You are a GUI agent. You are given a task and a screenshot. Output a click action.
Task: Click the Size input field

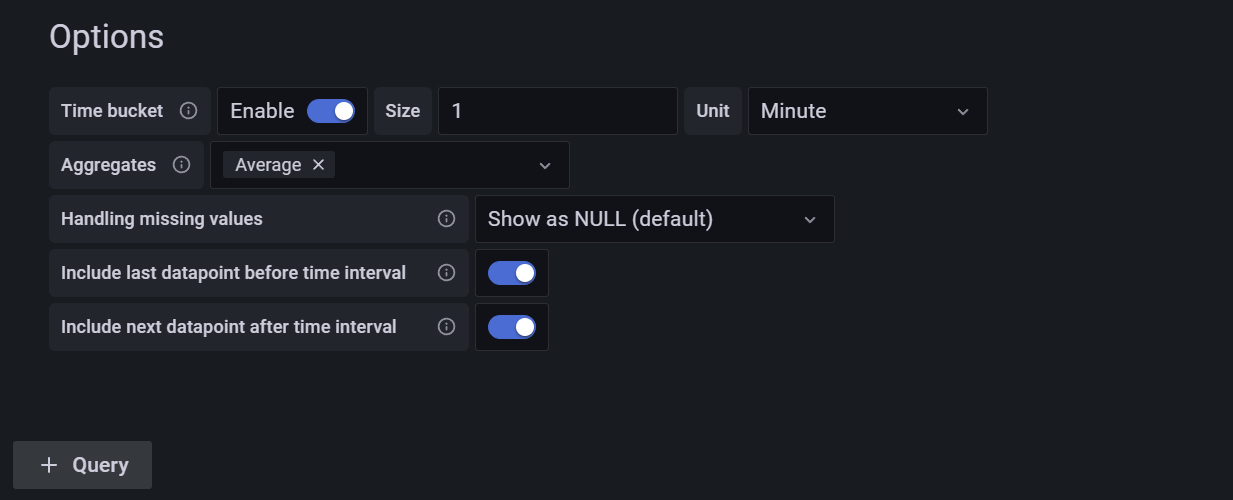[x=557, y=111]
